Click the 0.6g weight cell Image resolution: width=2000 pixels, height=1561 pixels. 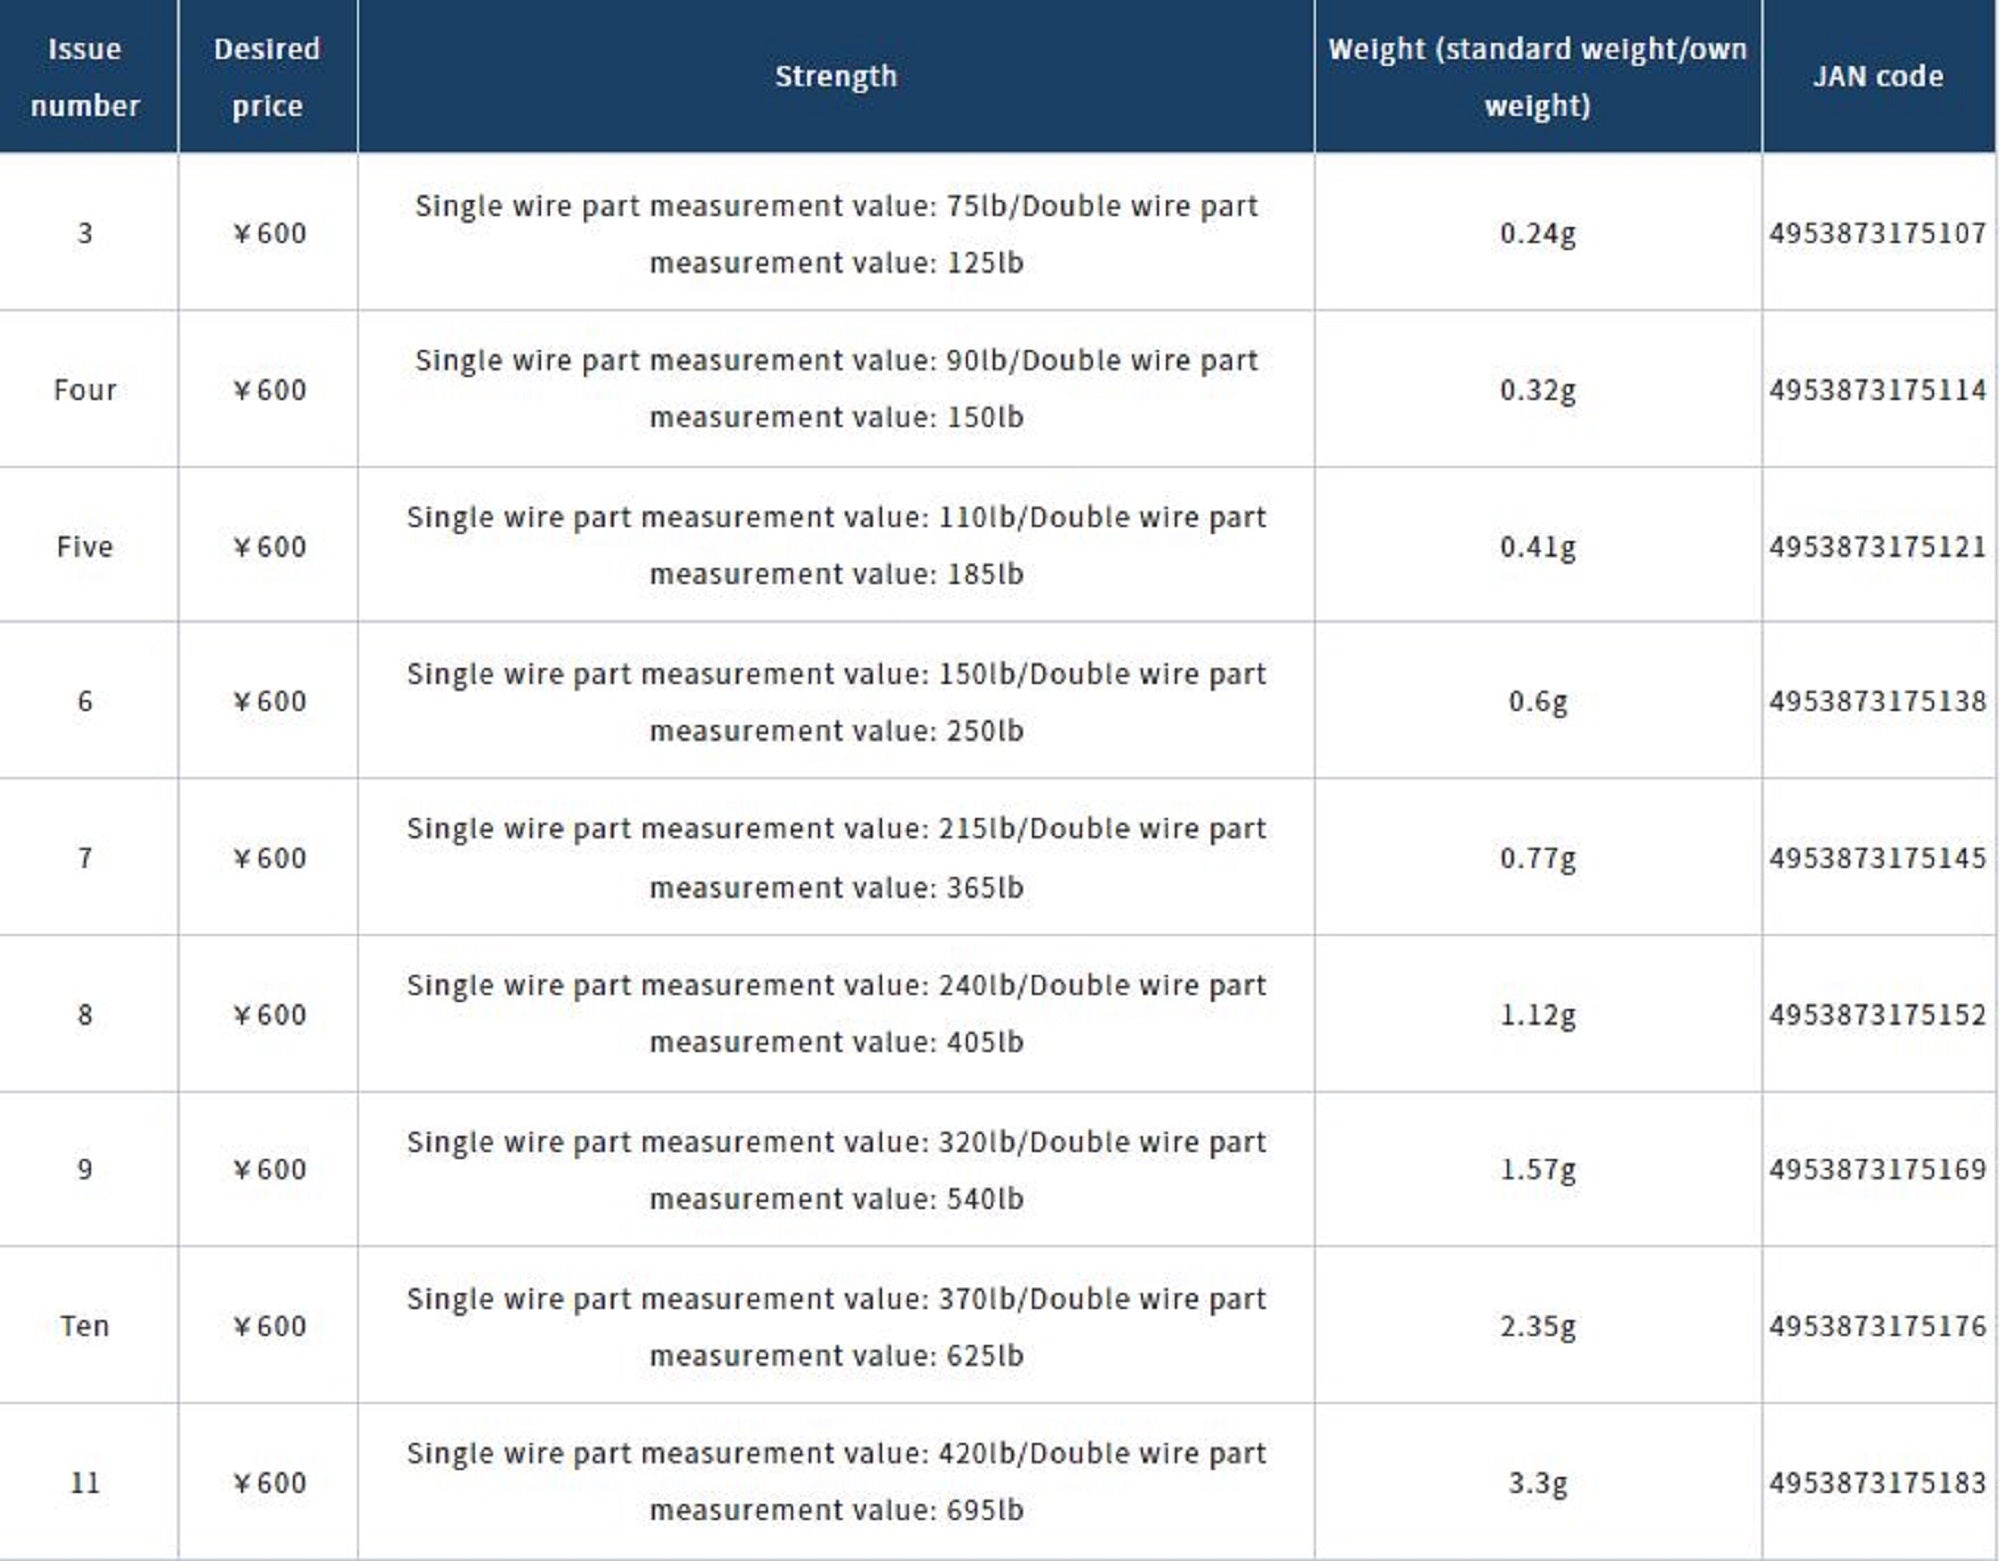click(x=1537, y=702)
